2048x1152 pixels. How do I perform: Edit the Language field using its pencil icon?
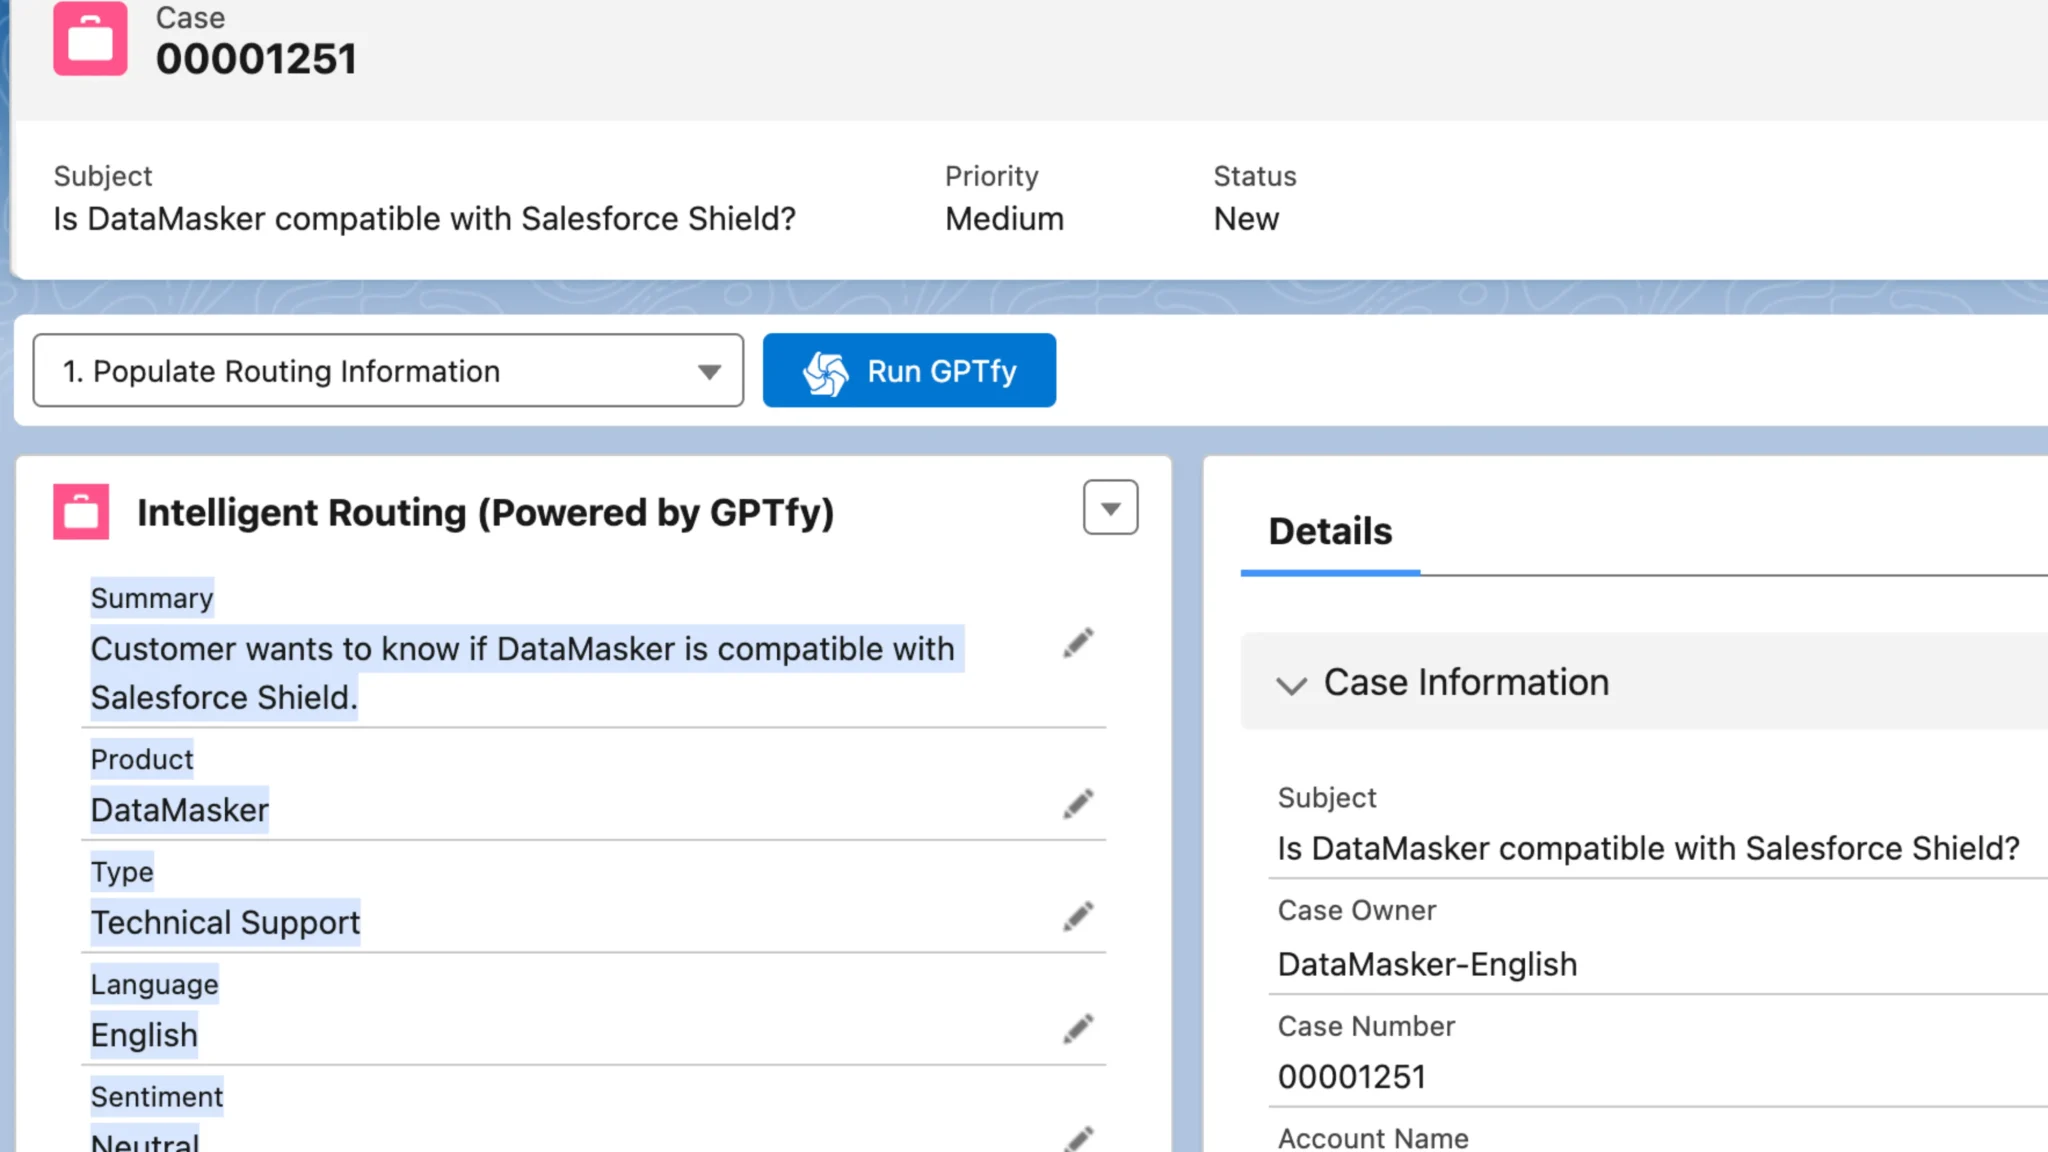pos(1079,1029)
